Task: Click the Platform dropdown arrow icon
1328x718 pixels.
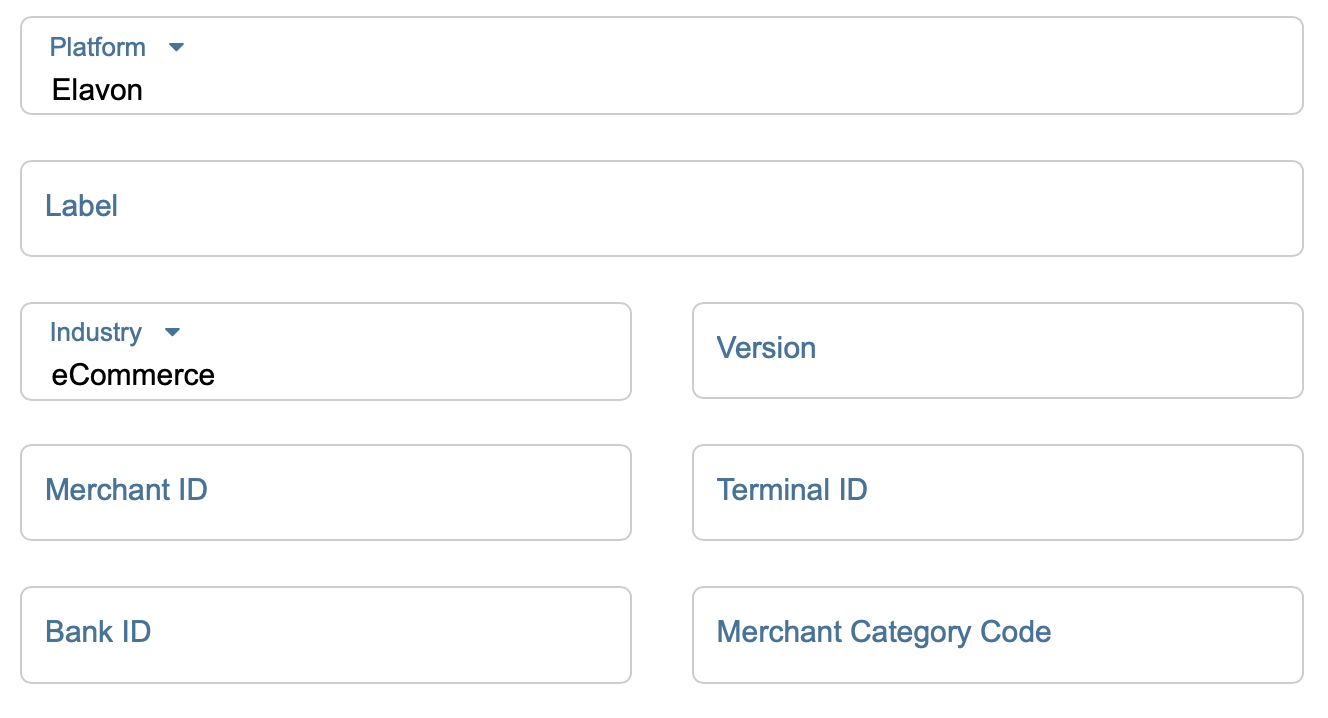Action: click(x=177, y=47)
